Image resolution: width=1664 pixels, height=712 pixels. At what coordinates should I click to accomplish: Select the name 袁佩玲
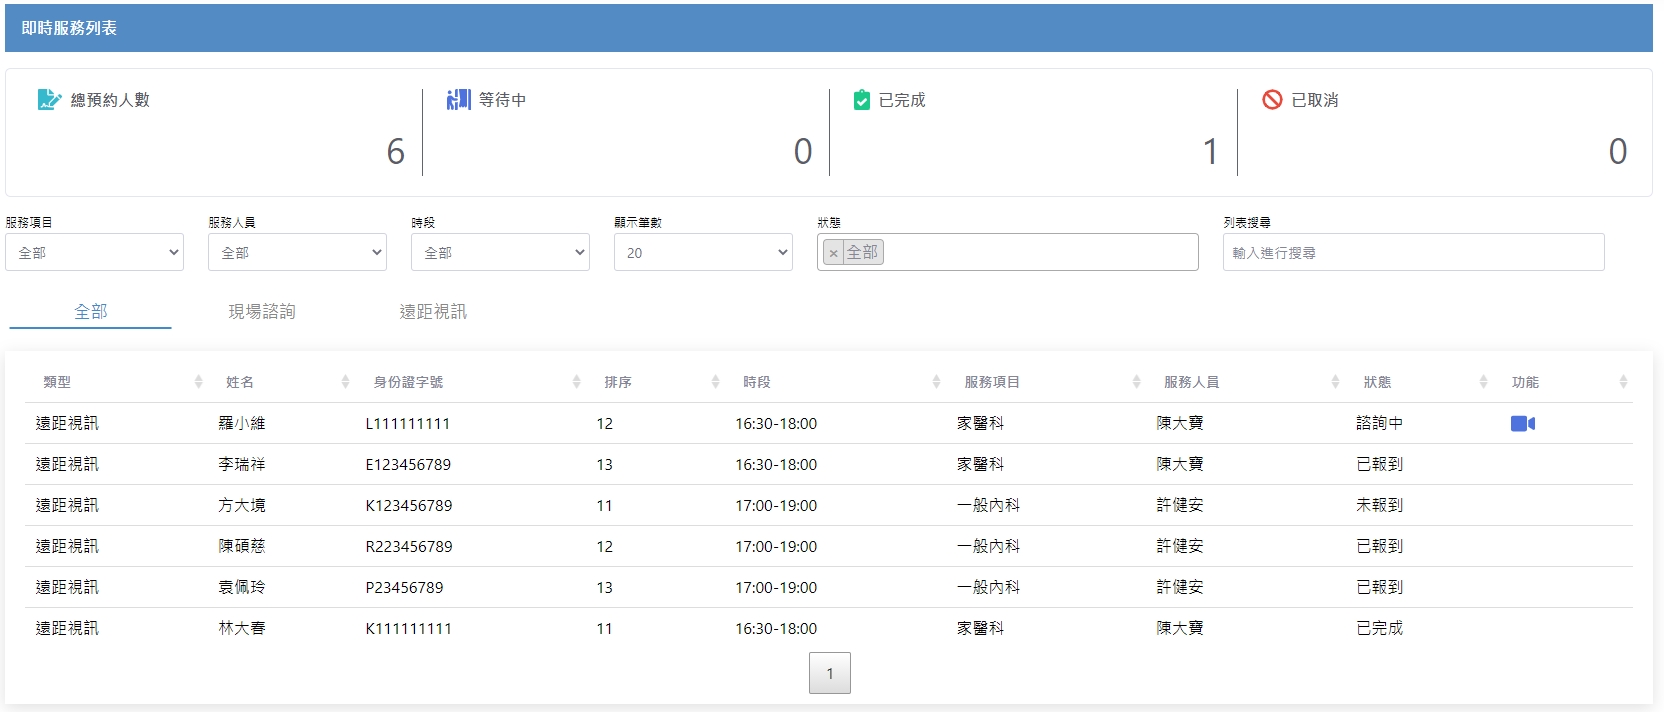point(242,588)
